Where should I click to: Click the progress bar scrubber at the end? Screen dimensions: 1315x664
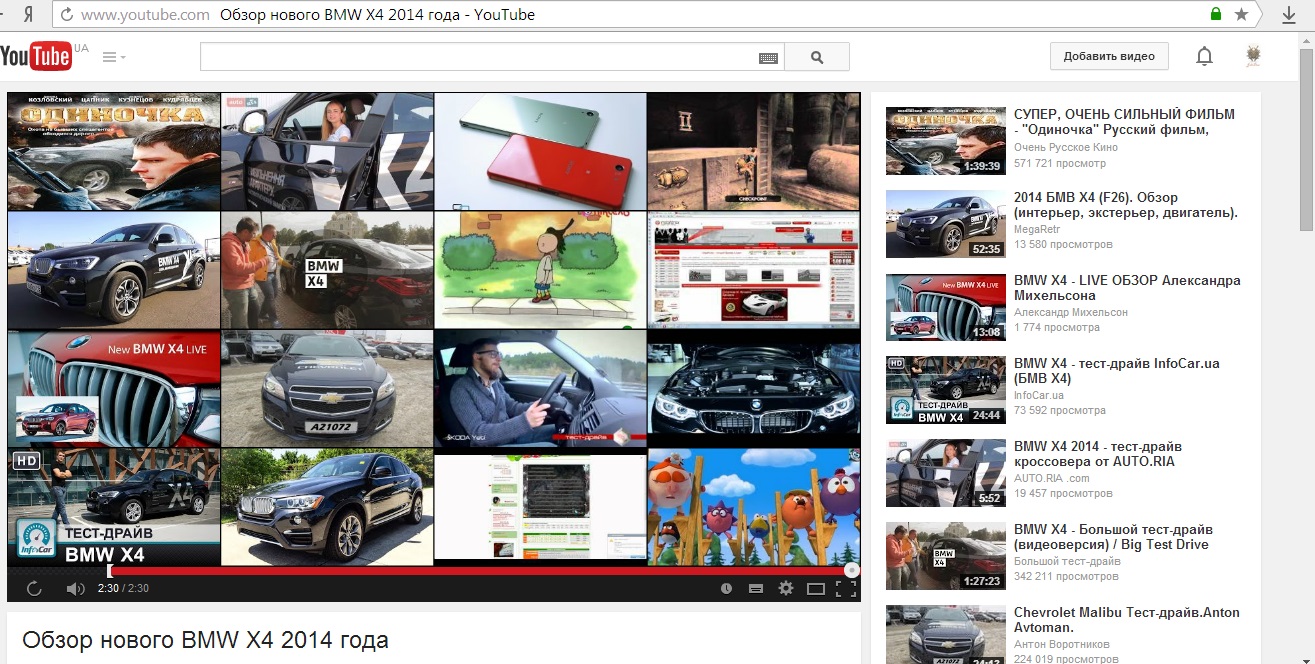[851, 570]
